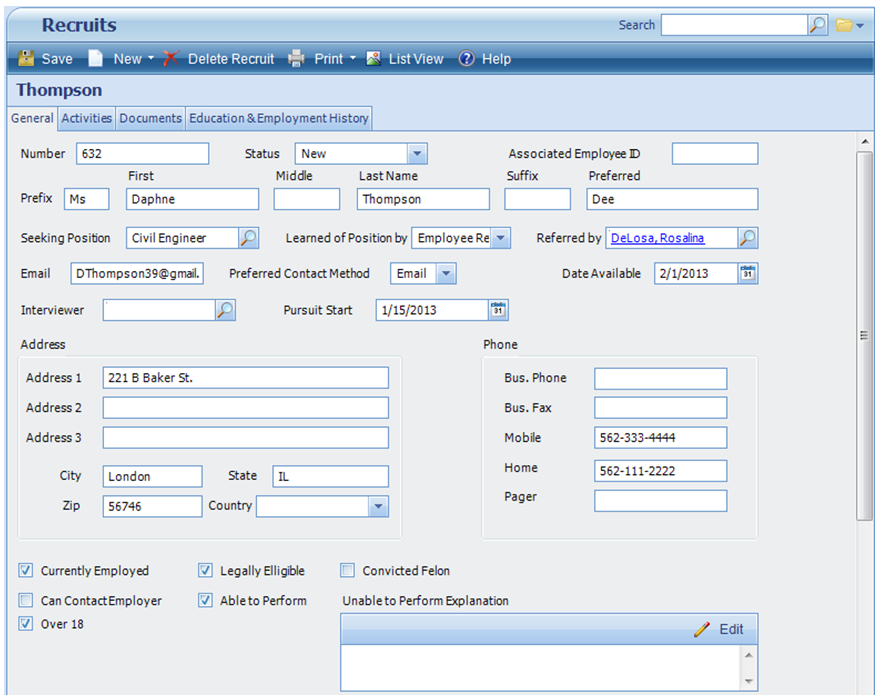Click the Save icon on the toolbar
882x700 pixels.
point(26,58)
